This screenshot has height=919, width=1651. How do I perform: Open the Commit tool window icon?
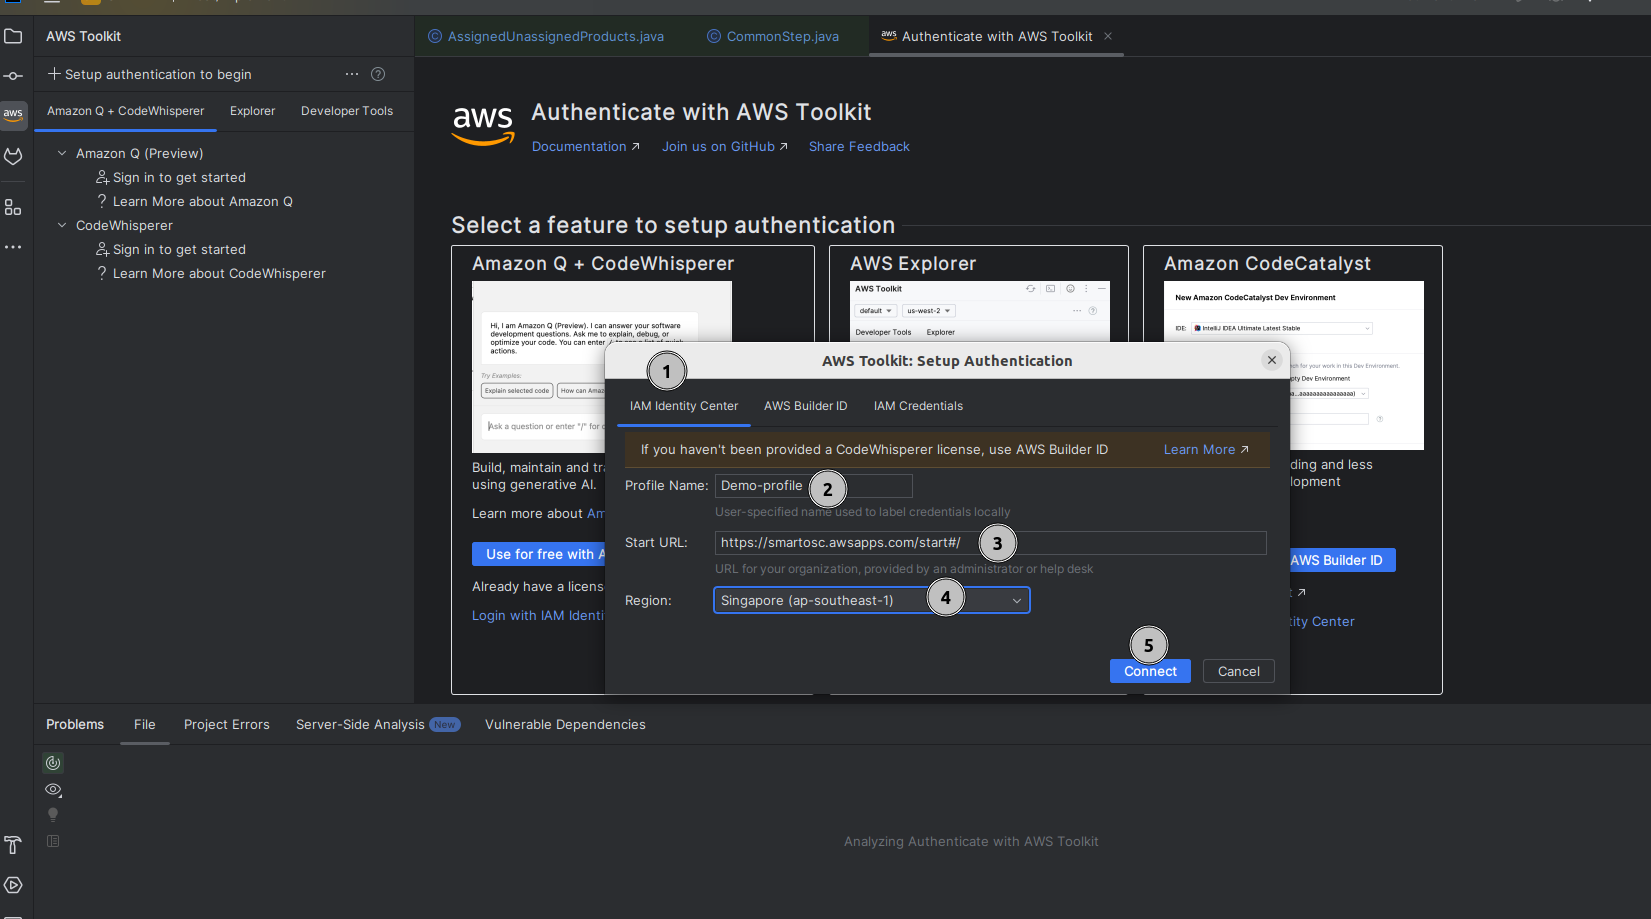[x=13, y=76]
